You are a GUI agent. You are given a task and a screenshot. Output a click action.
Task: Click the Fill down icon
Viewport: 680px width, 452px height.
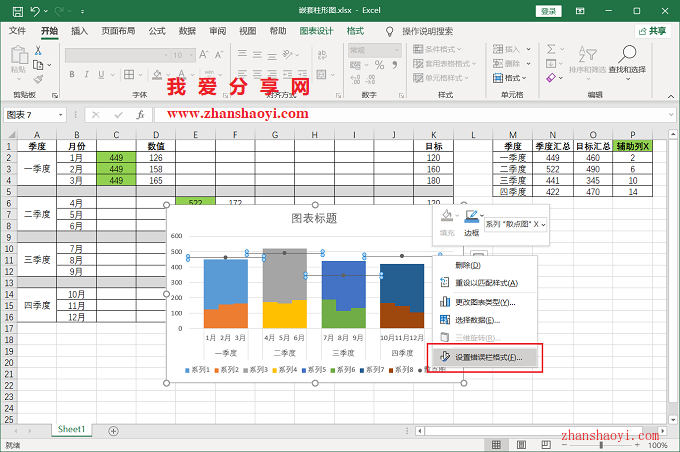pyautogui.click(x=551, y=64)
